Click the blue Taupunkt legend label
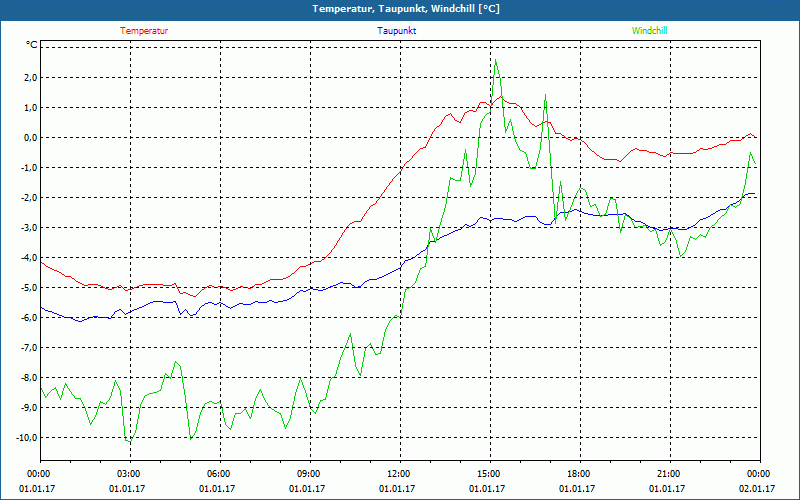Image resolution: width=800 pixels, height=500 pixels. coord(396,31)
